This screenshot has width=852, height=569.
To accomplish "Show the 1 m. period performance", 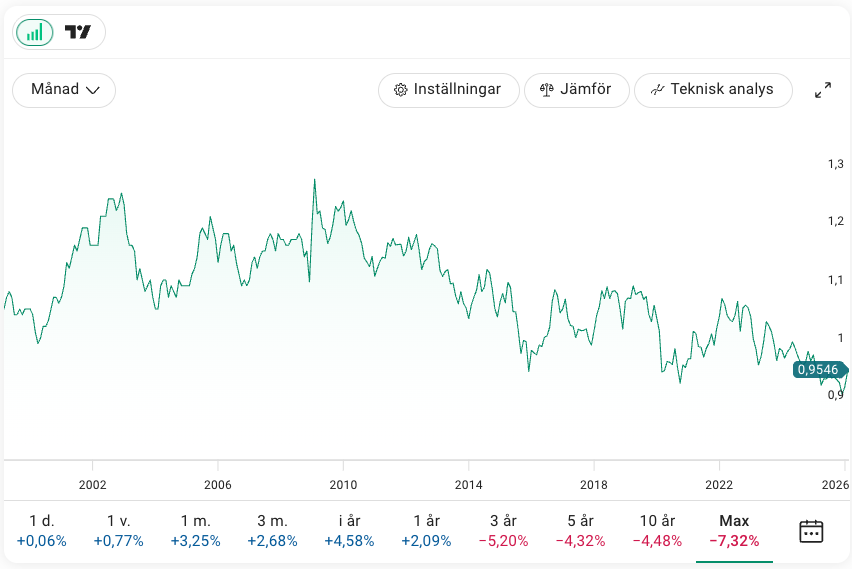I will click(x=196, y=531).
